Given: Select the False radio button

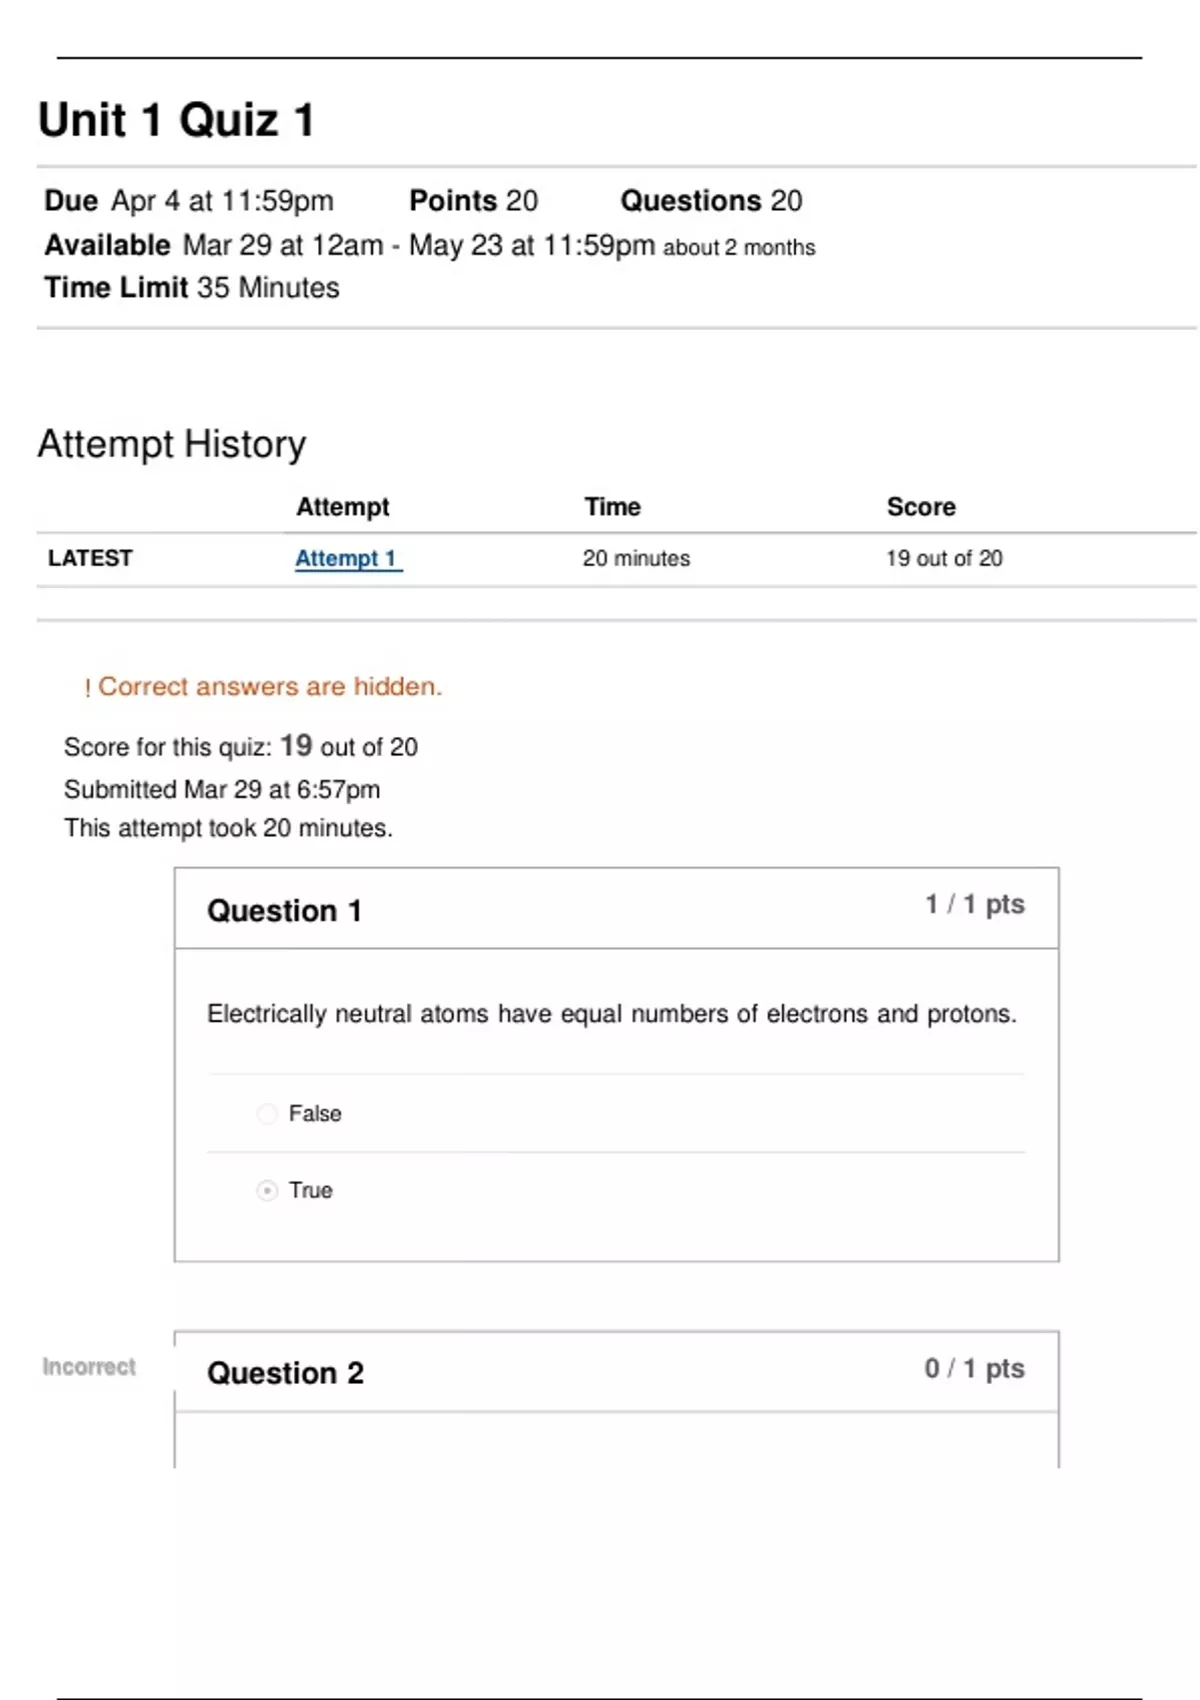Looking at the screenshot, I should tap(267, 1114).
